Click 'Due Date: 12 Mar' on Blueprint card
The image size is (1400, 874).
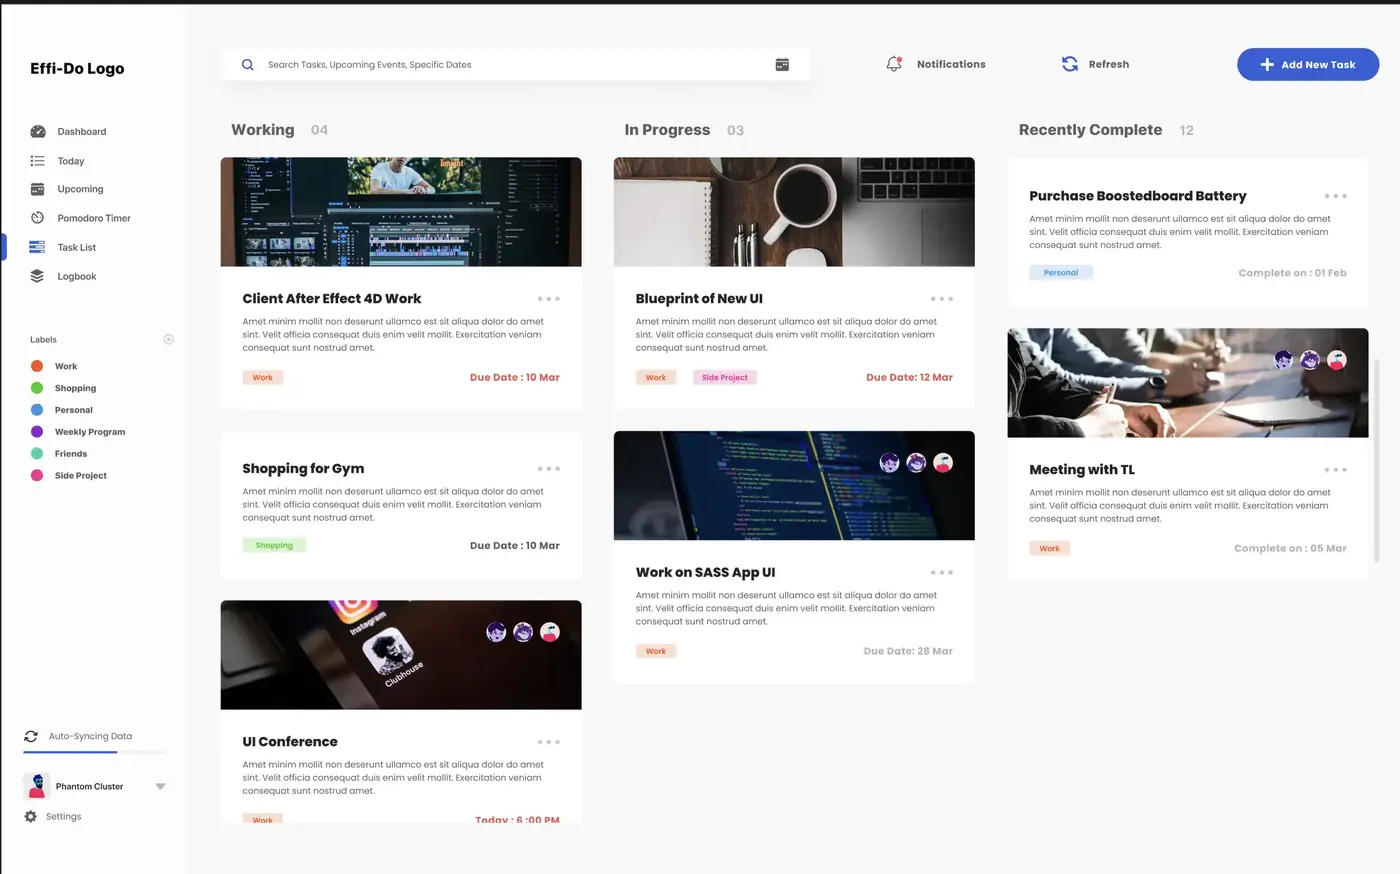(x=909, y=378)
